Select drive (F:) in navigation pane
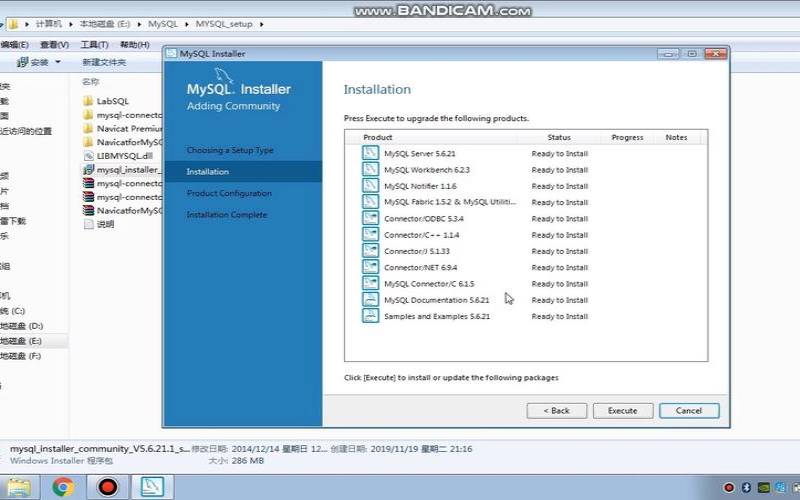 (x=21, y=356)
